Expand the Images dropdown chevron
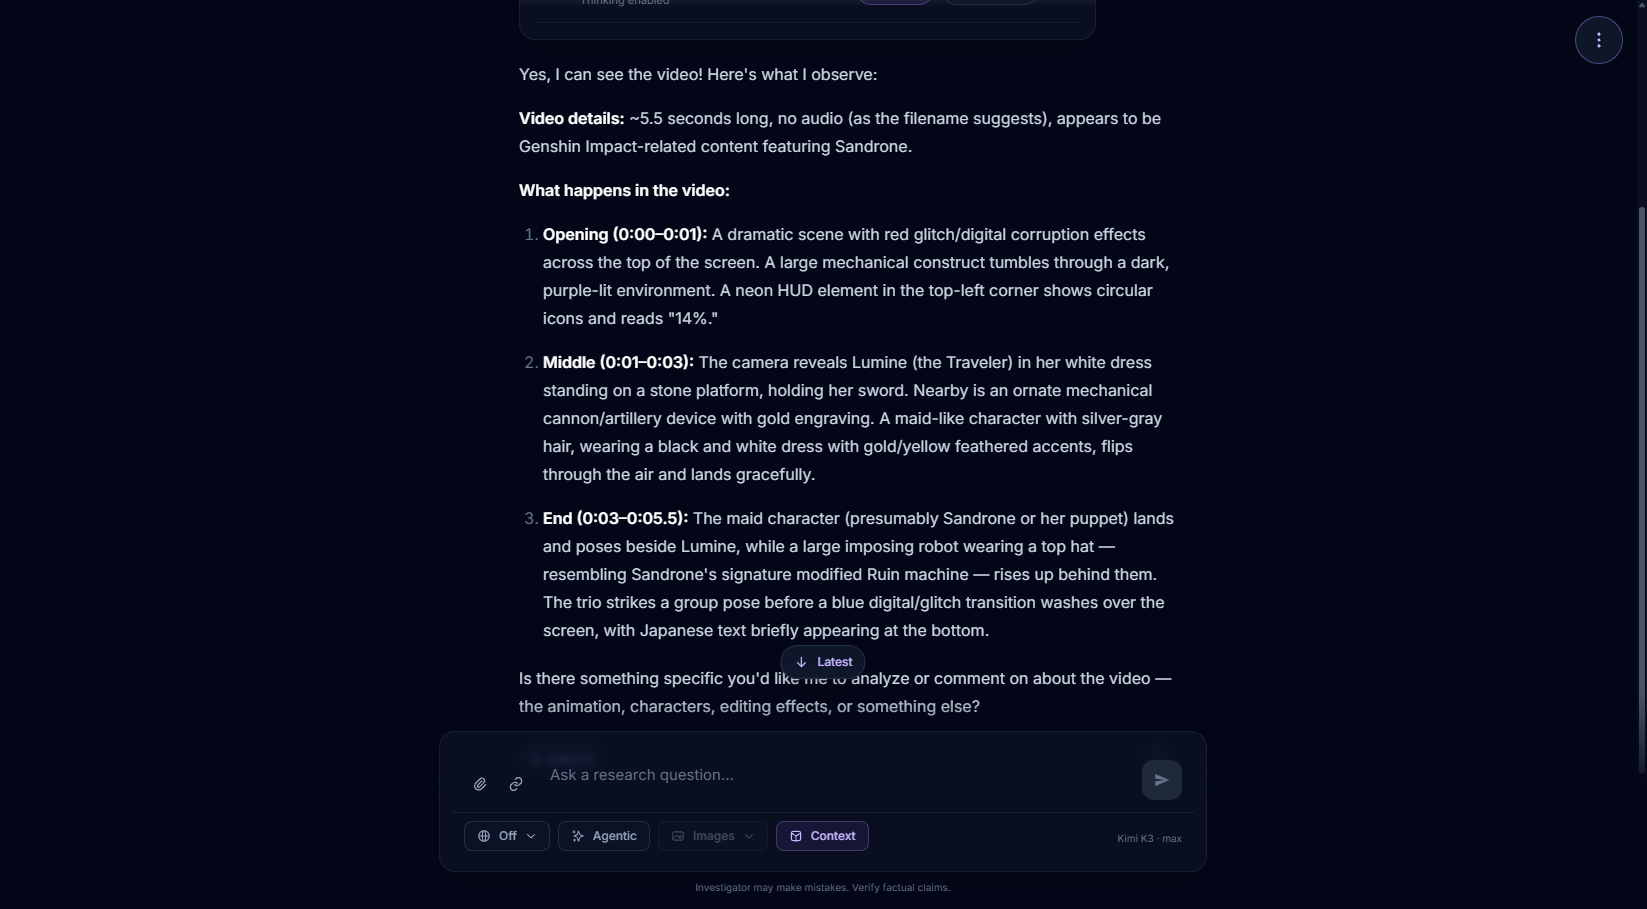1647x909 pixels. pos(749,836)
